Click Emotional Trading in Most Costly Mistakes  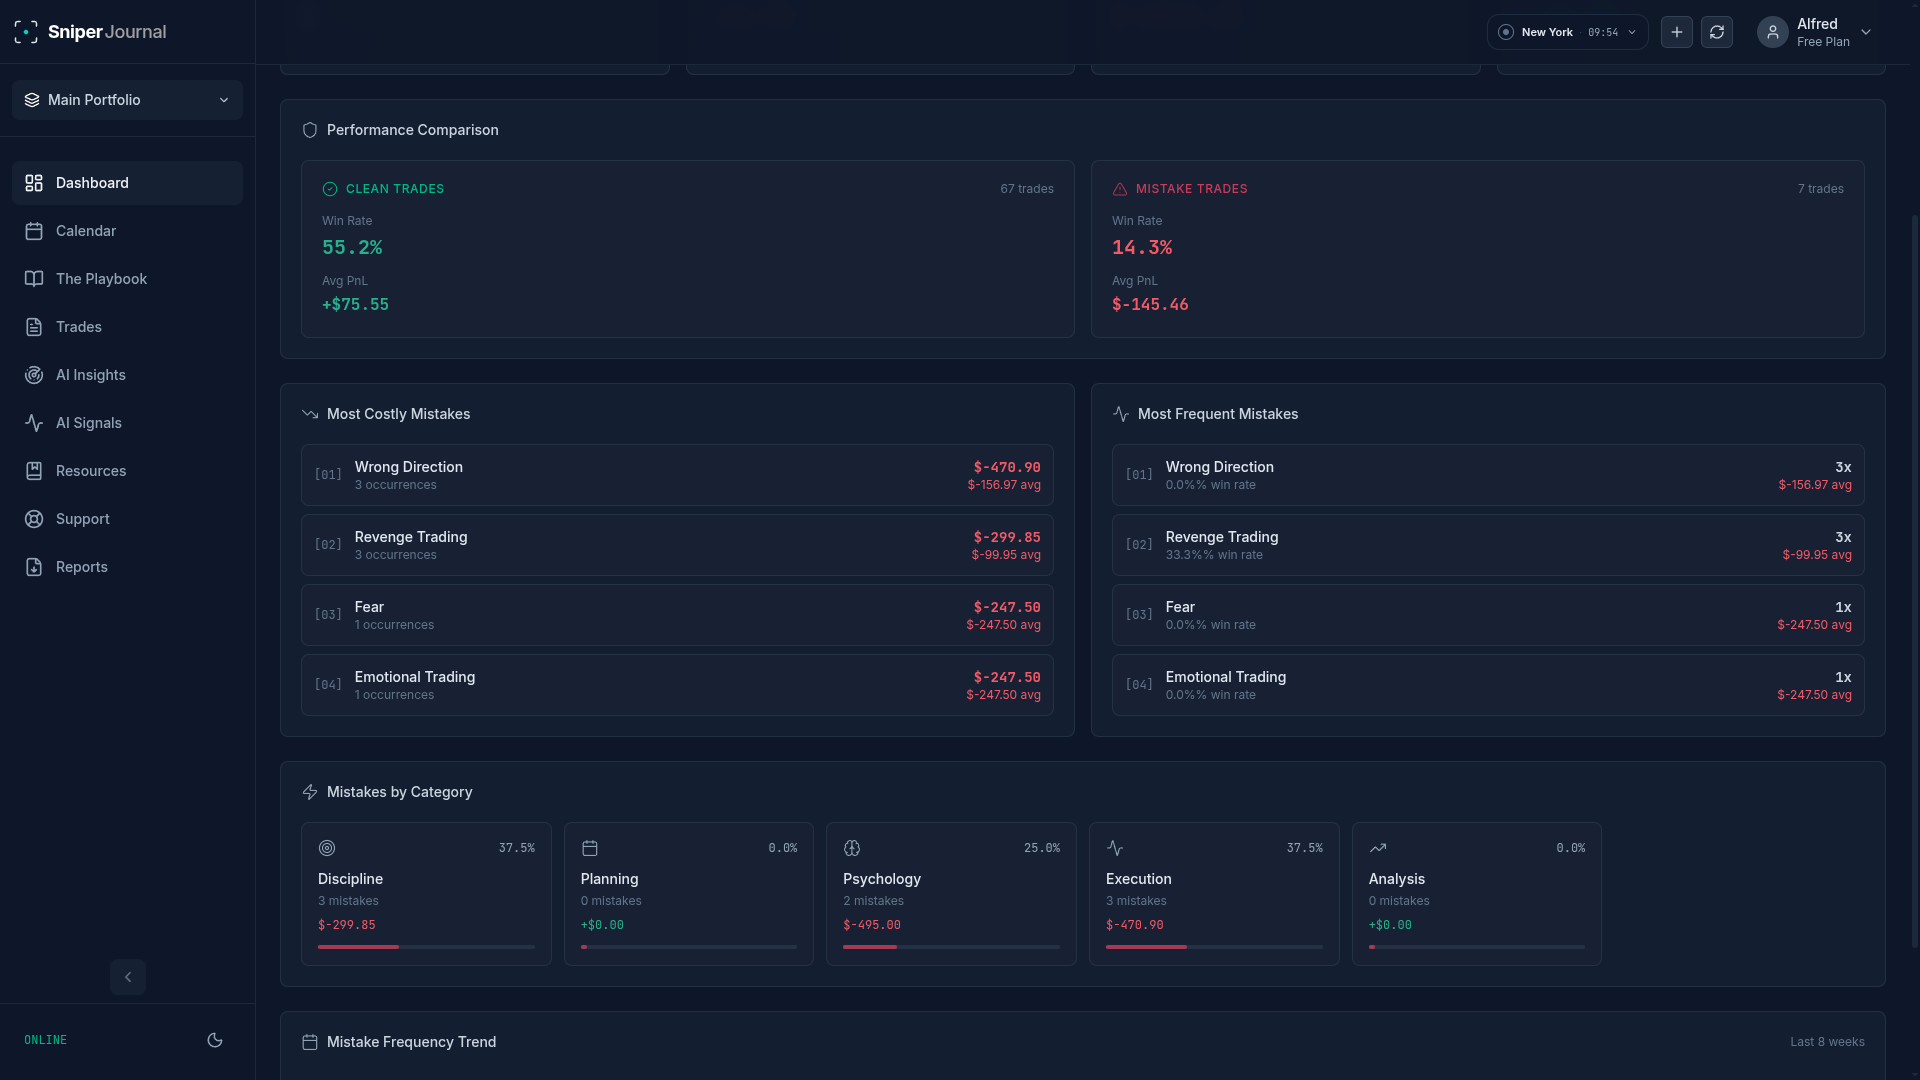[x=677, y=685]
